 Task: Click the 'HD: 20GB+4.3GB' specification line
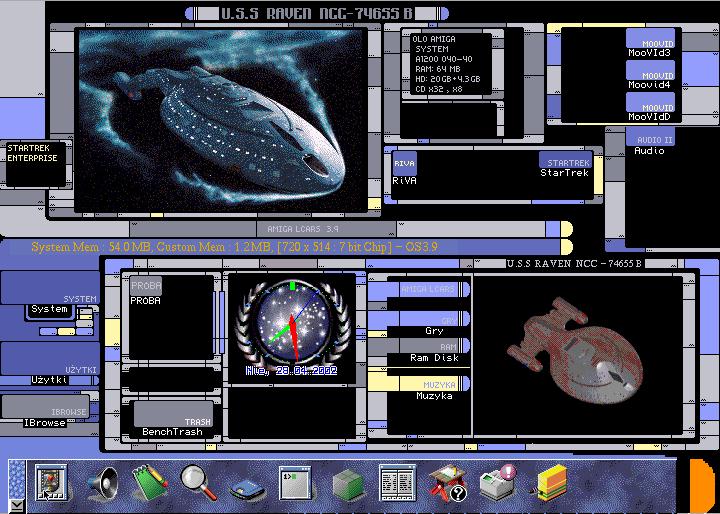447,79
